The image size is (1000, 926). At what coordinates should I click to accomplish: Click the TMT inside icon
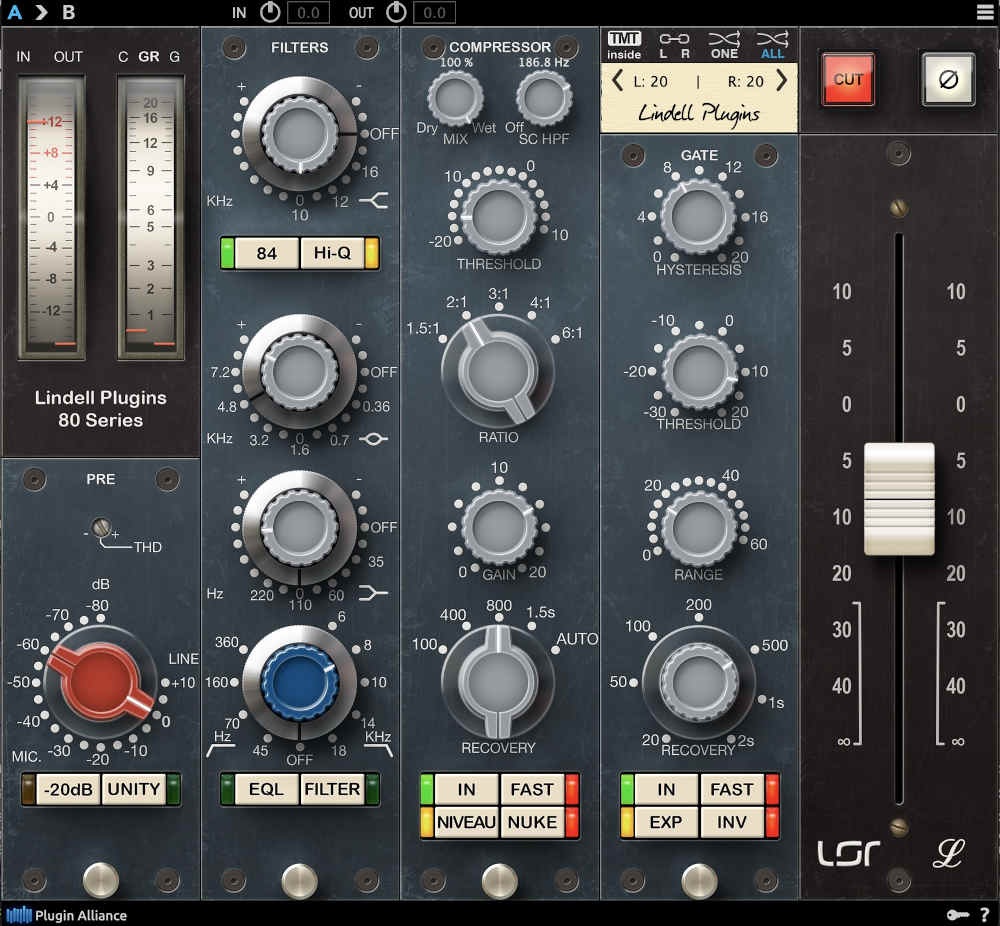(622, 42)
